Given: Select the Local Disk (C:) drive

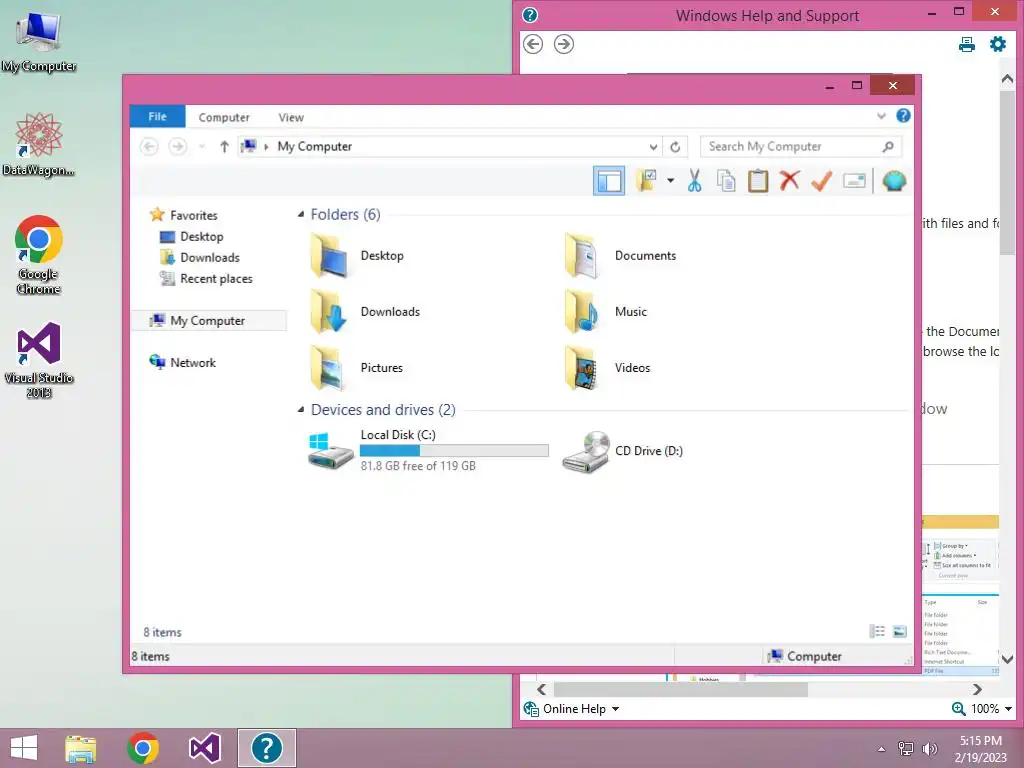Looking at the screenshot, I should click(428, 451).
